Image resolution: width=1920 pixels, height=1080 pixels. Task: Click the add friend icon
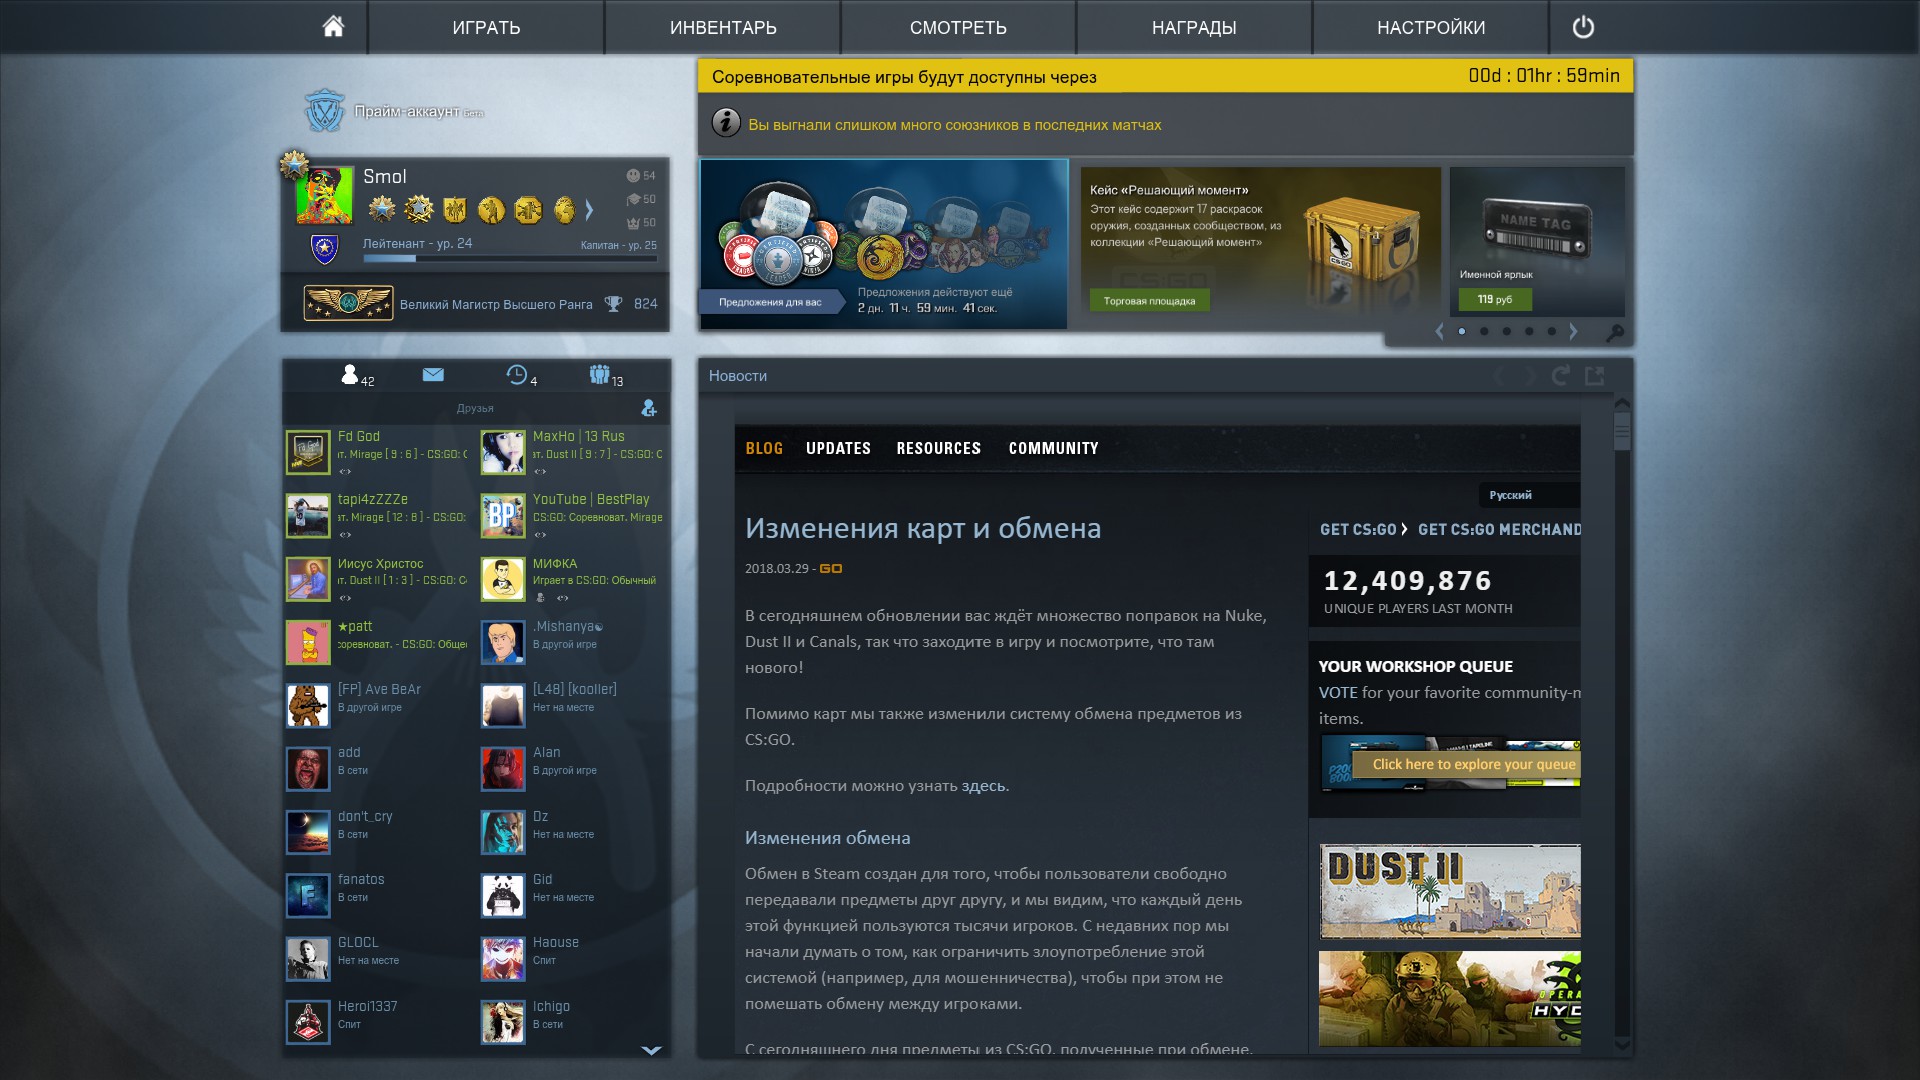[x=649, y=408]
